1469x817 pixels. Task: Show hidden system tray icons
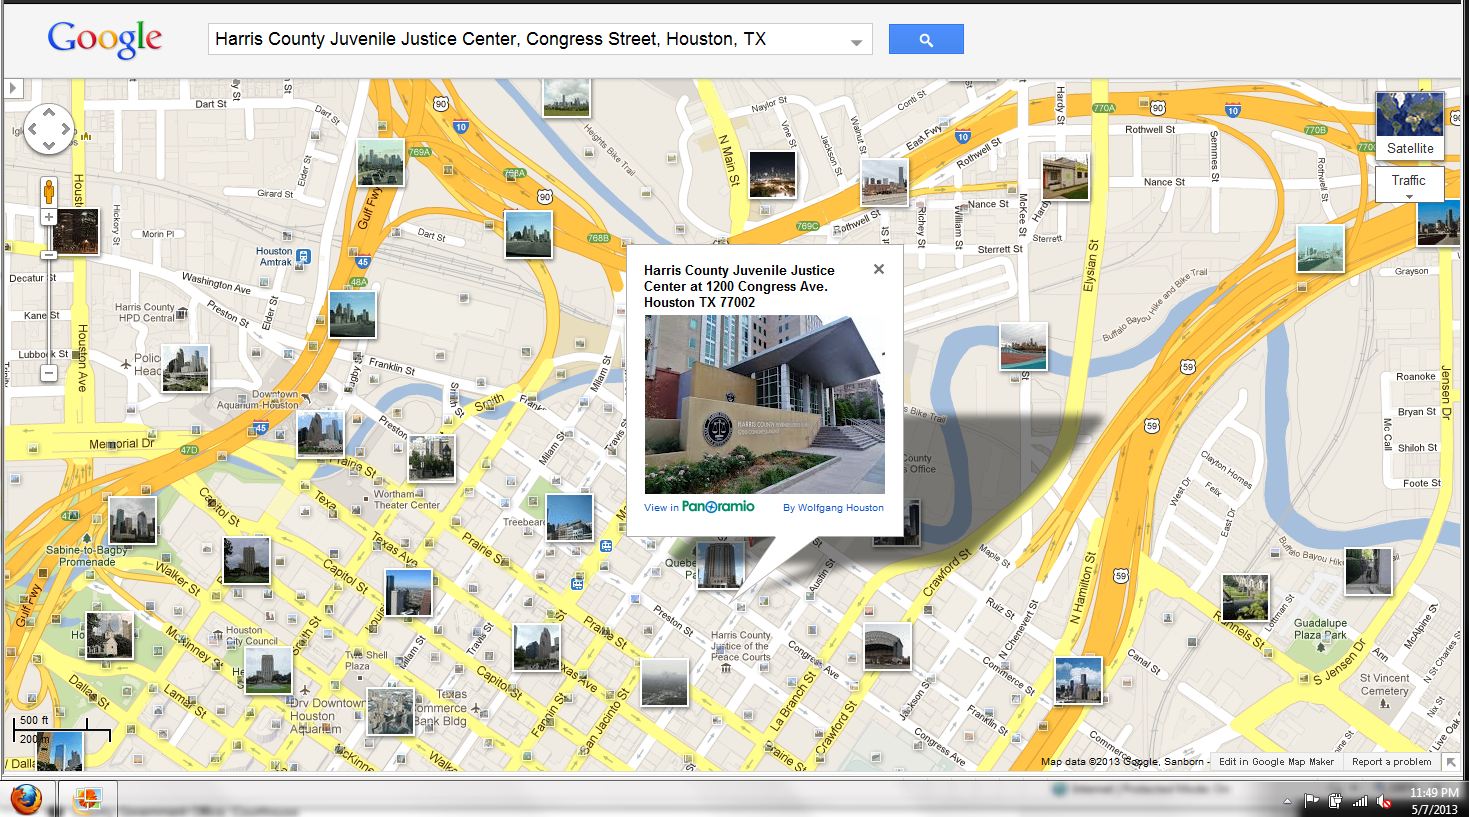[1287, 801]
